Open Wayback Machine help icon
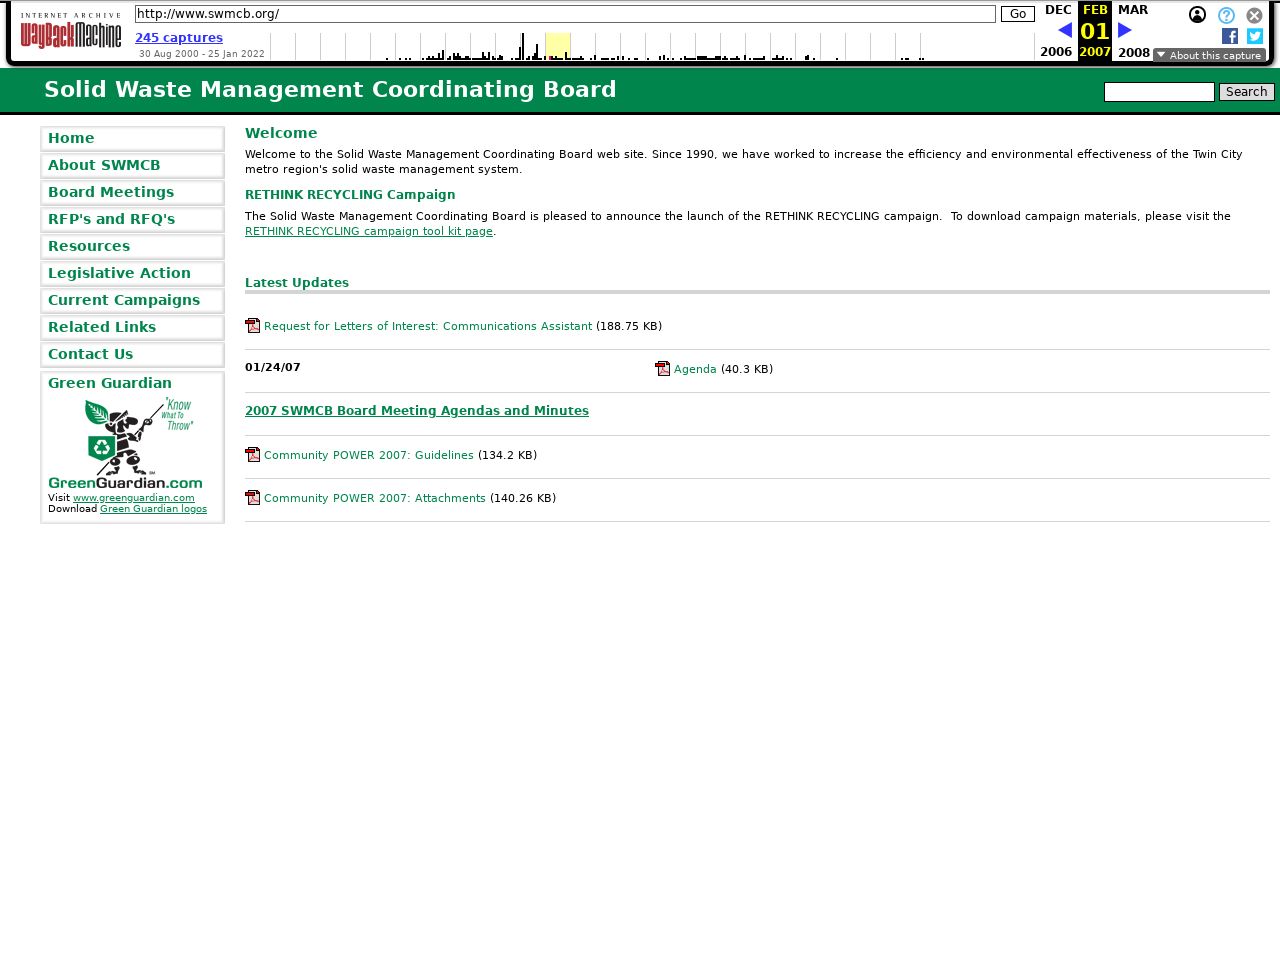The width and height of the screenshot is (1280, 960). [1226, 15]
